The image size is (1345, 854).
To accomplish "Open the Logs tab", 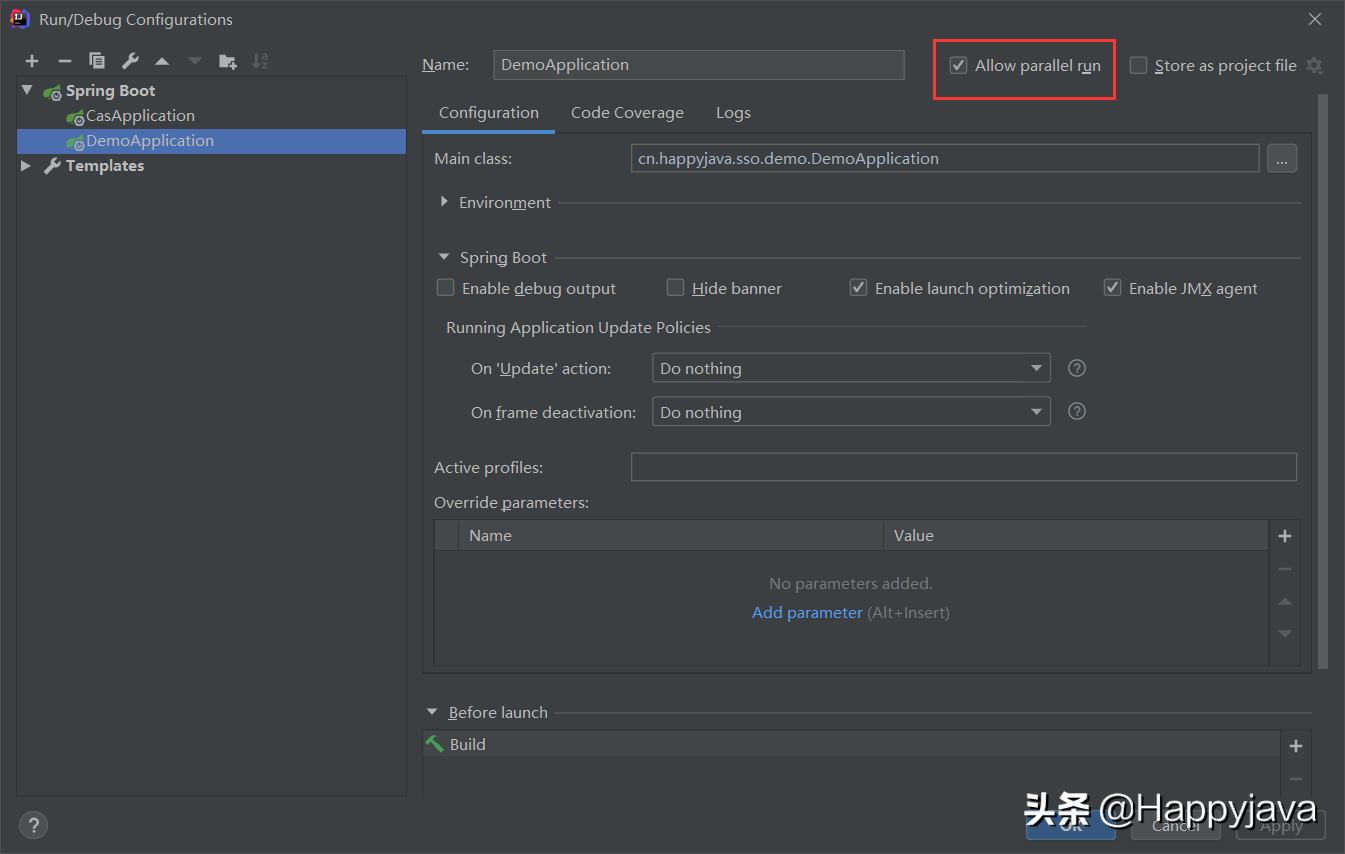I will [733, 113].
